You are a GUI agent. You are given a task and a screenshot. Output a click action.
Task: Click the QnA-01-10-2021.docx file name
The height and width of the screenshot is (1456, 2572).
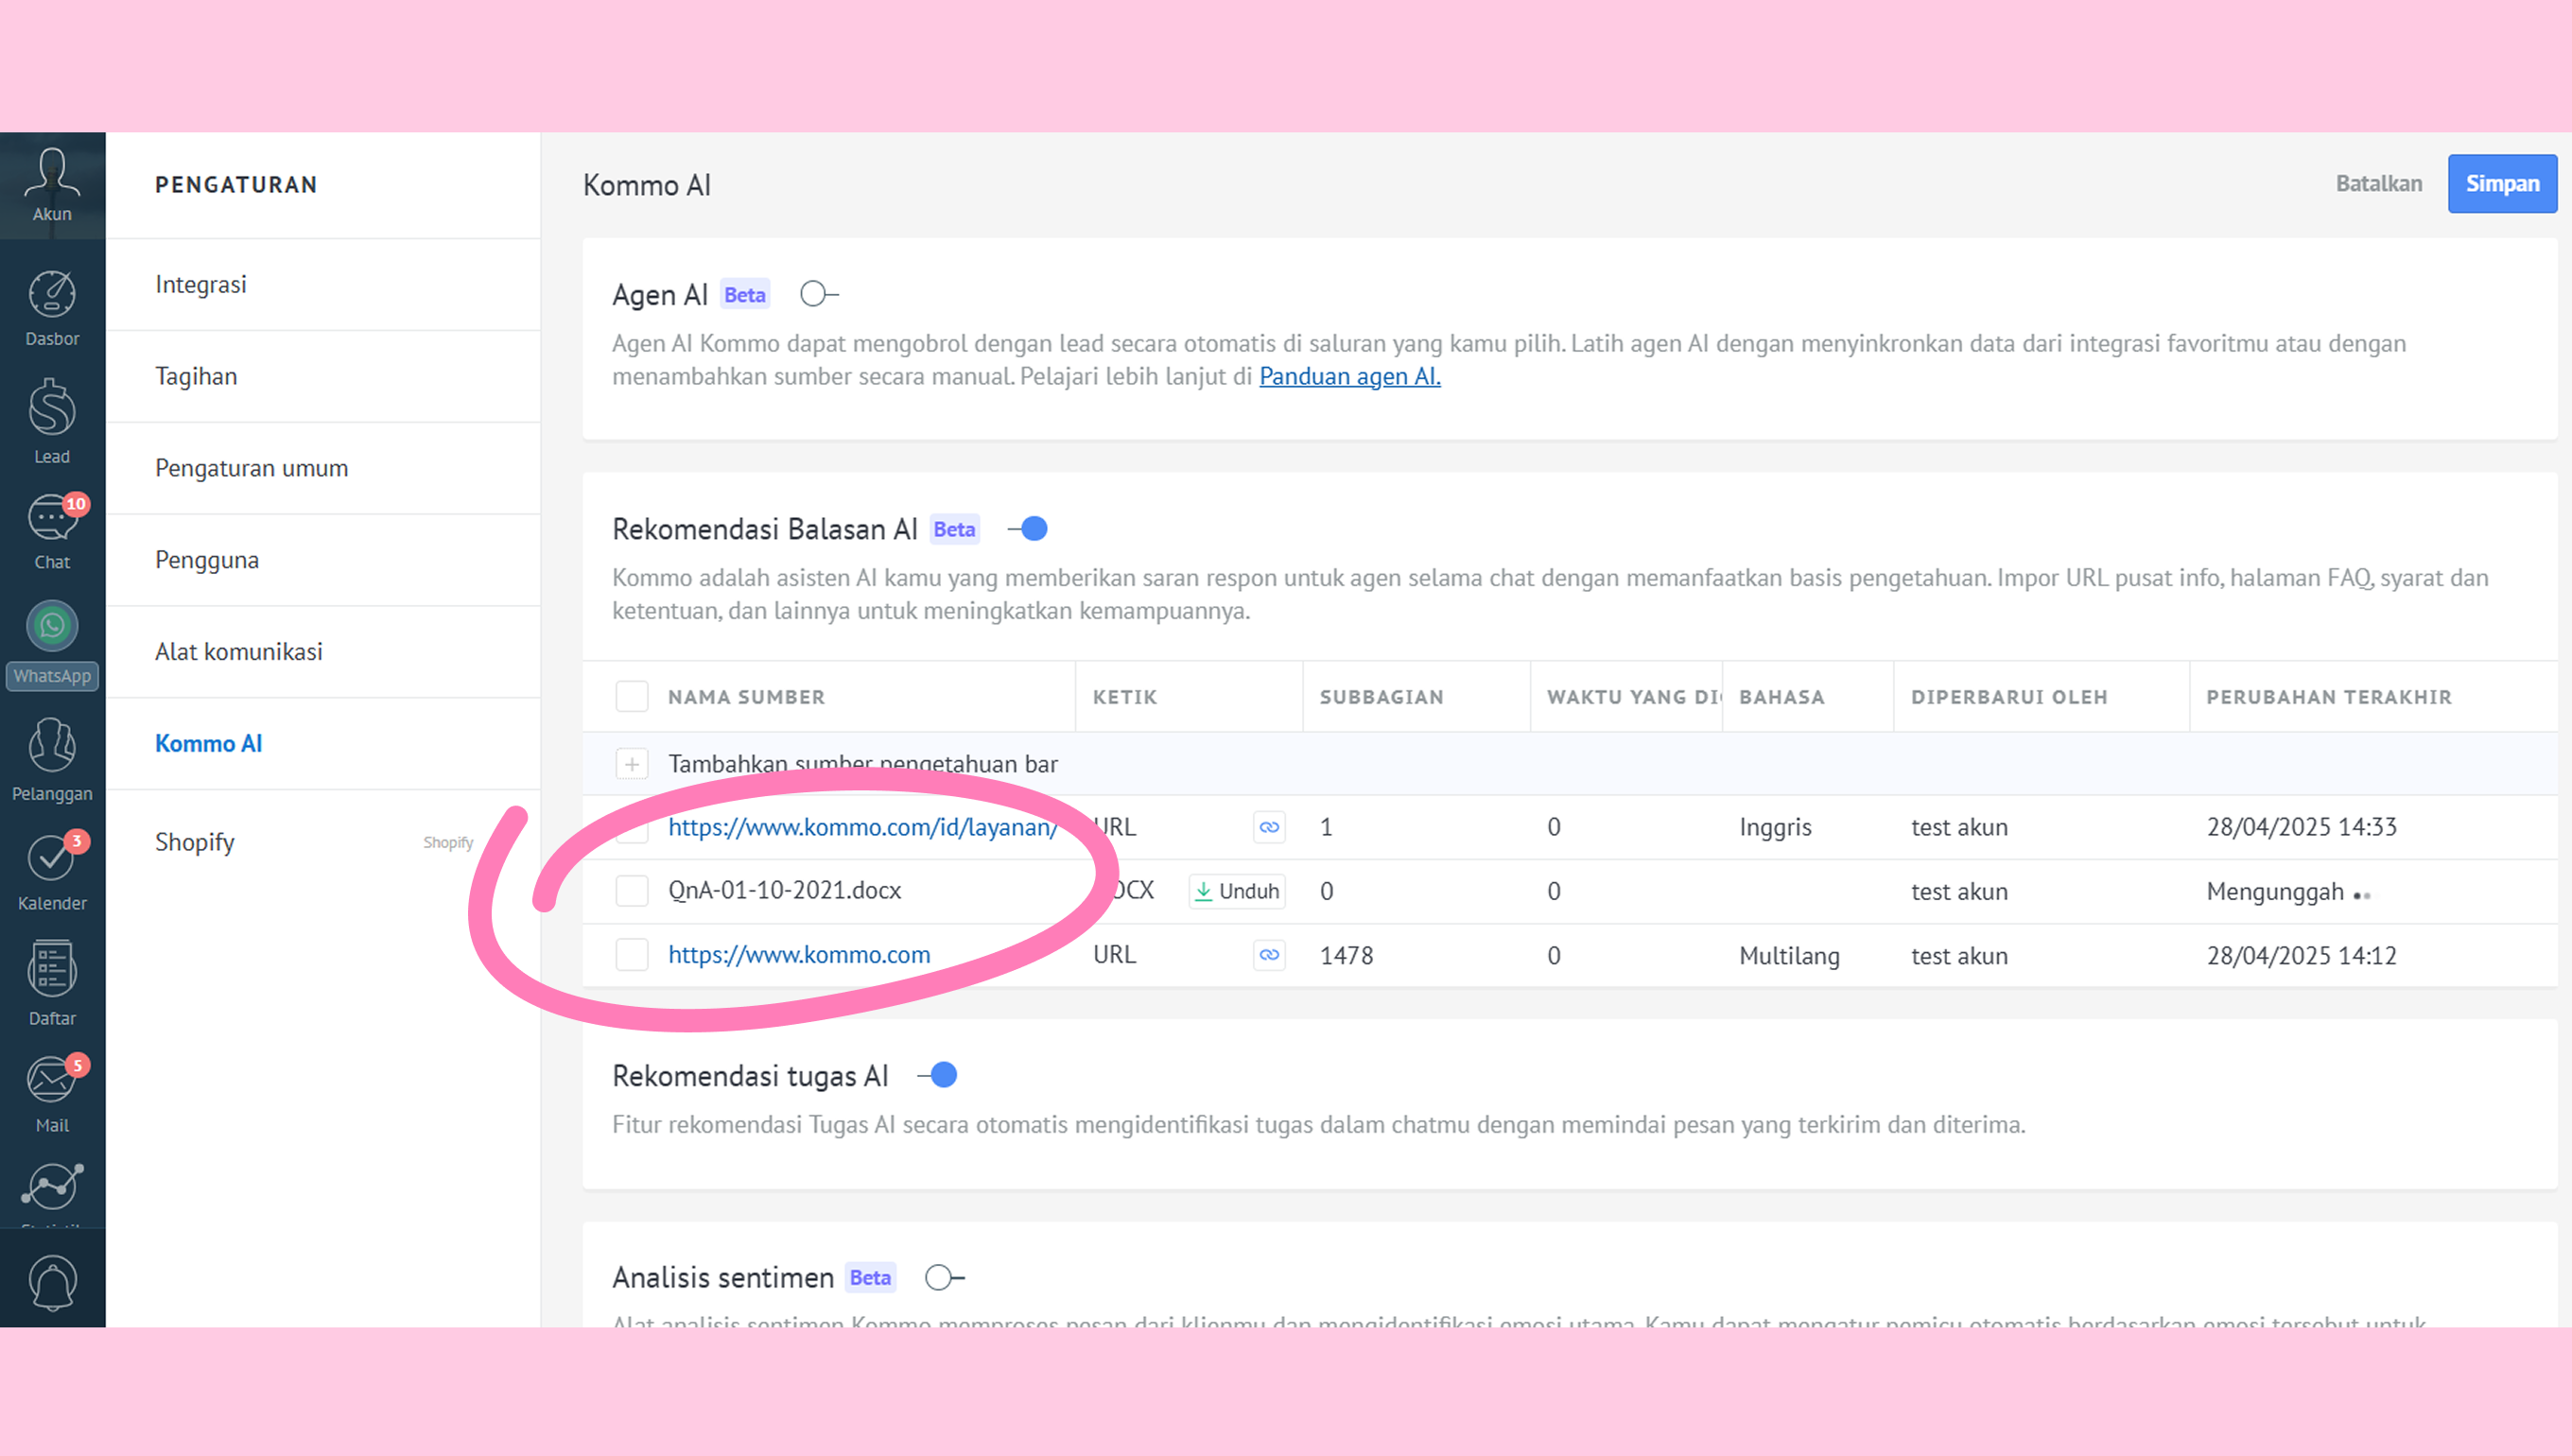click(x=784, y=890)
